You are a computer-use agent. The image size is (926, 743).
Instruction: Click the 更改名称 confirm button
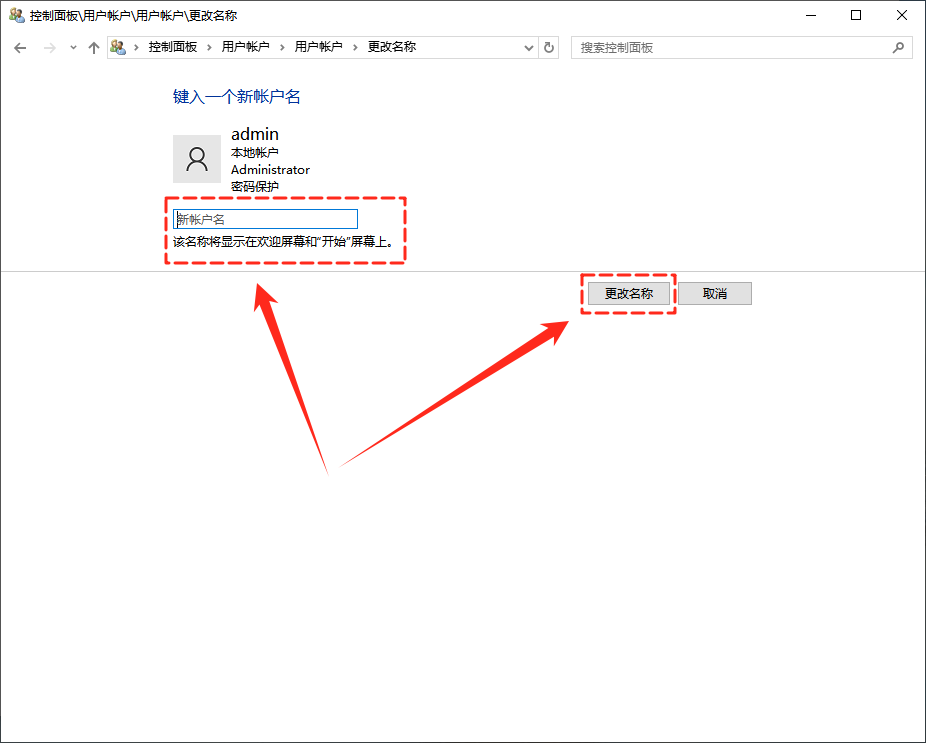[627, 293]
